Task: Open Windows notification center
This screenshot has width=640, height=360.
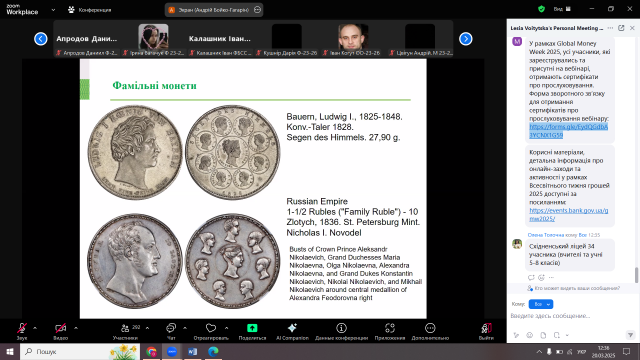Action: click(627, 351)
